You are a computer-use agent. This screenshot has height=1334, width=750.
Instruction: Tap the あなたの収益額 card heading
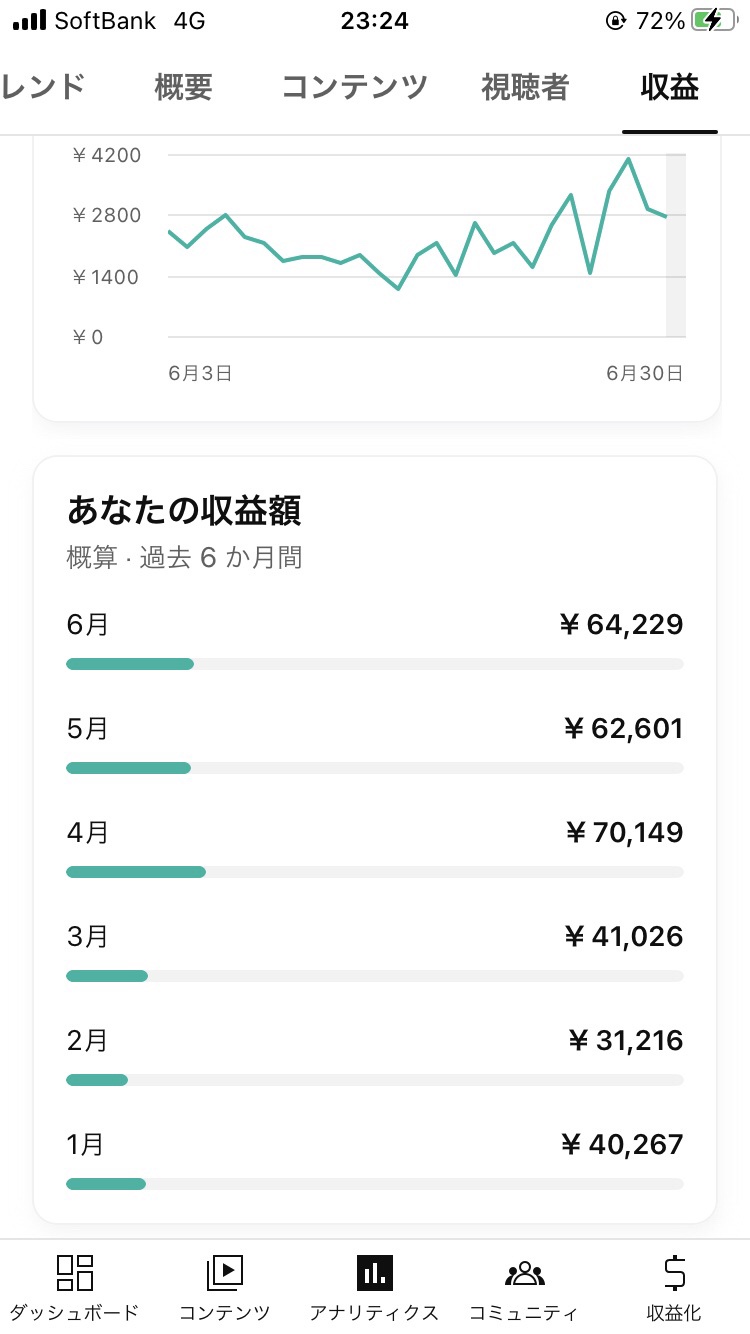tap(184, 511)
